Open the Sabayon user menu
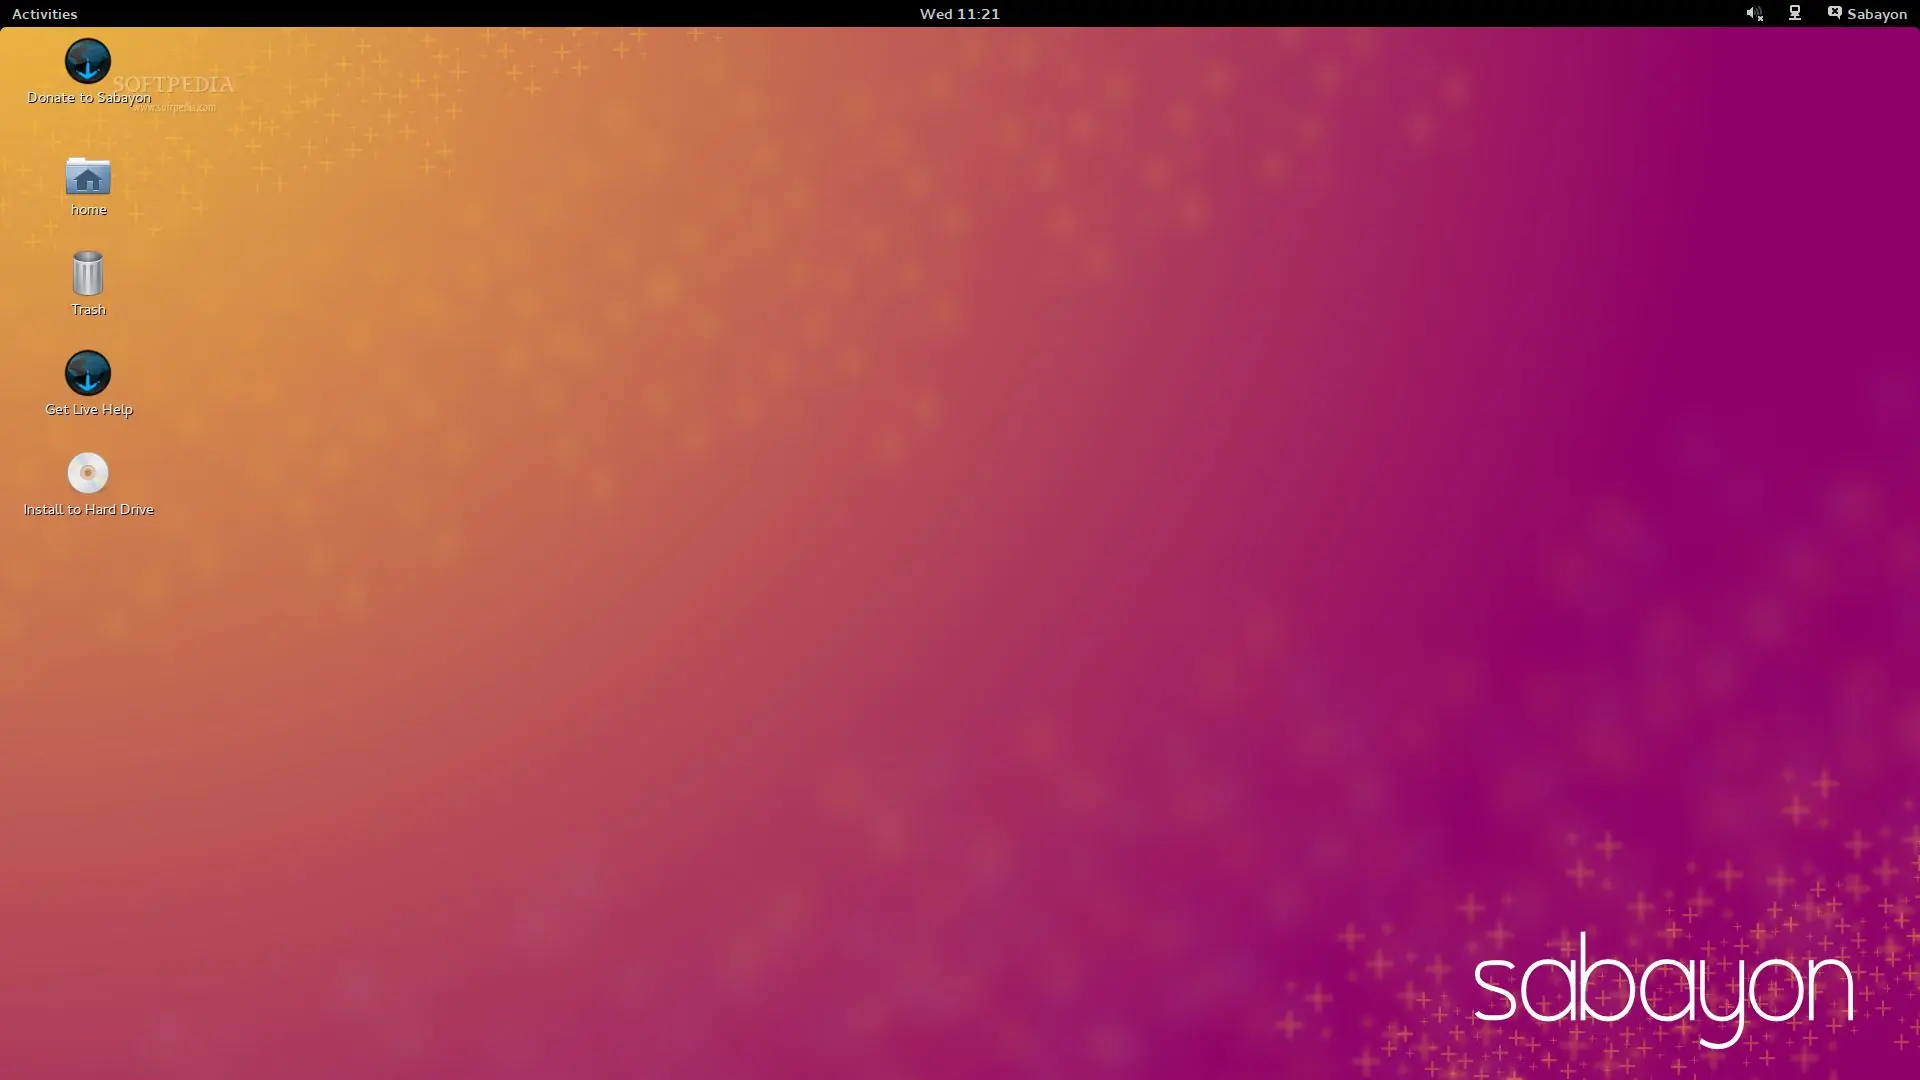The width and height of the screenshot is (1920, 1080). click(x=1867, y=14)
